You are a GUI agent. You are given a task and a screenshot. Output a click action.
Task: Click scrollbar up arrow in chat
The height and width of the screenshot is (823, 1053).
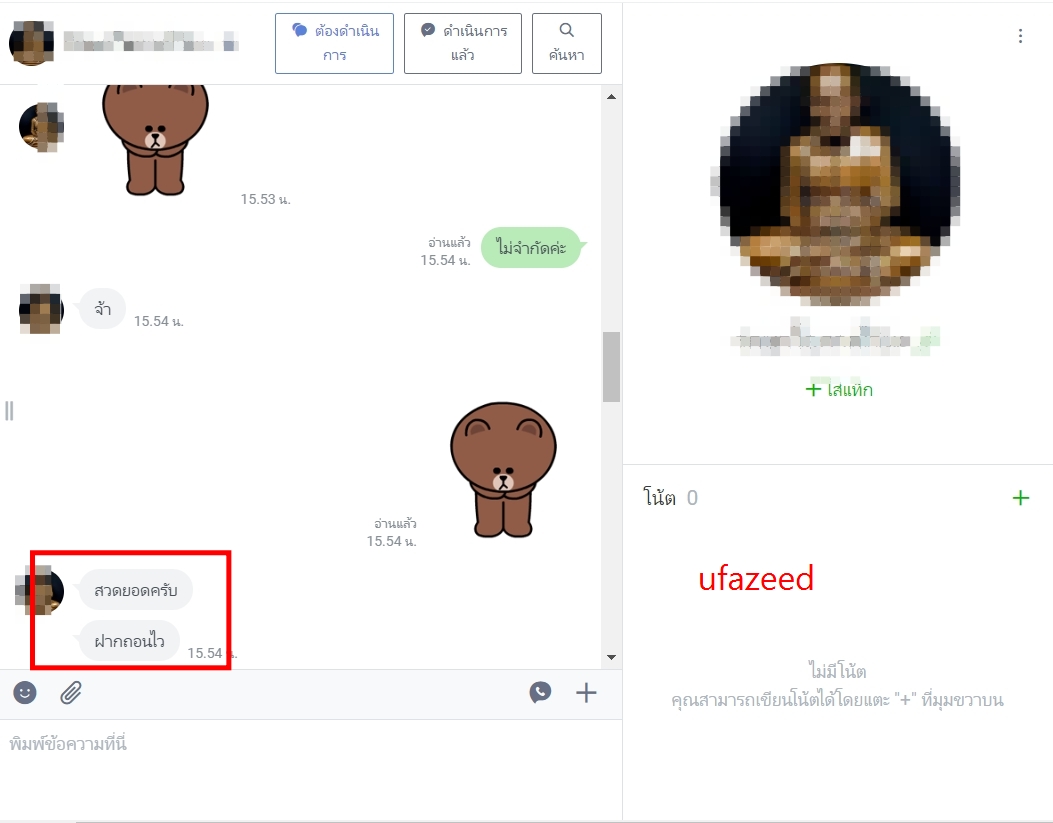coord(611,97)
